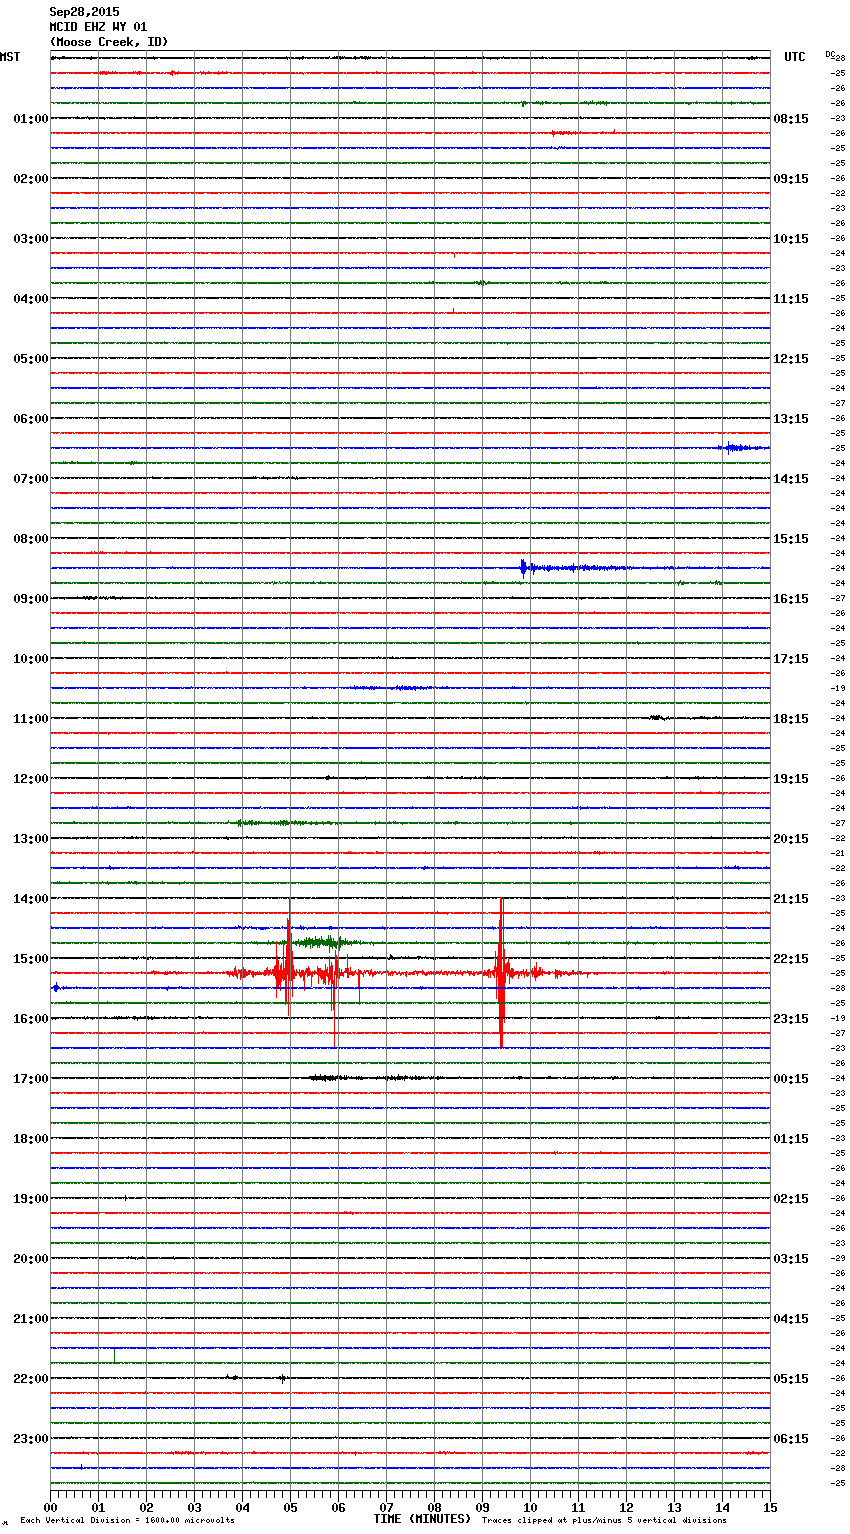Click the 00:15 UTC time label

pos(791,1079)
